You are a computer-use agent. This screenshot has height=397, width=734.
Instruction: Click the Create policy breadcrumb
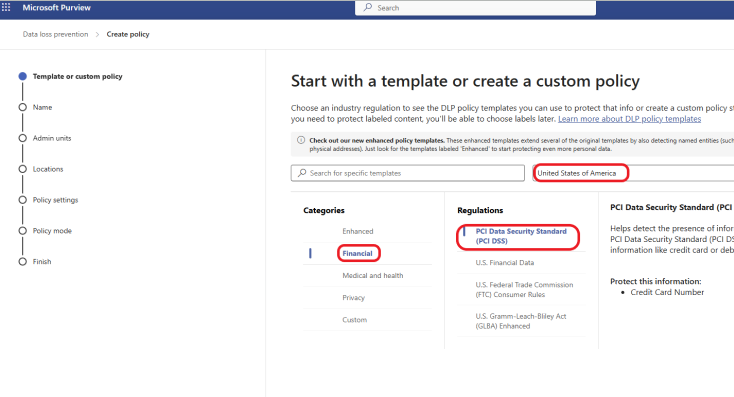click(128, 34)
